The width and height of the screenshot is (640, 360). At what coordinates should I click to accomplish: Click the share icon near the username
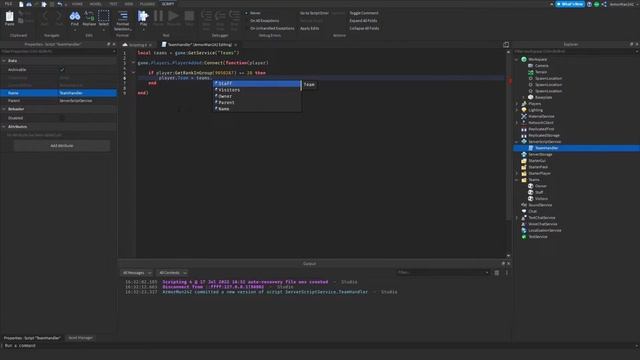coord(604,4)
